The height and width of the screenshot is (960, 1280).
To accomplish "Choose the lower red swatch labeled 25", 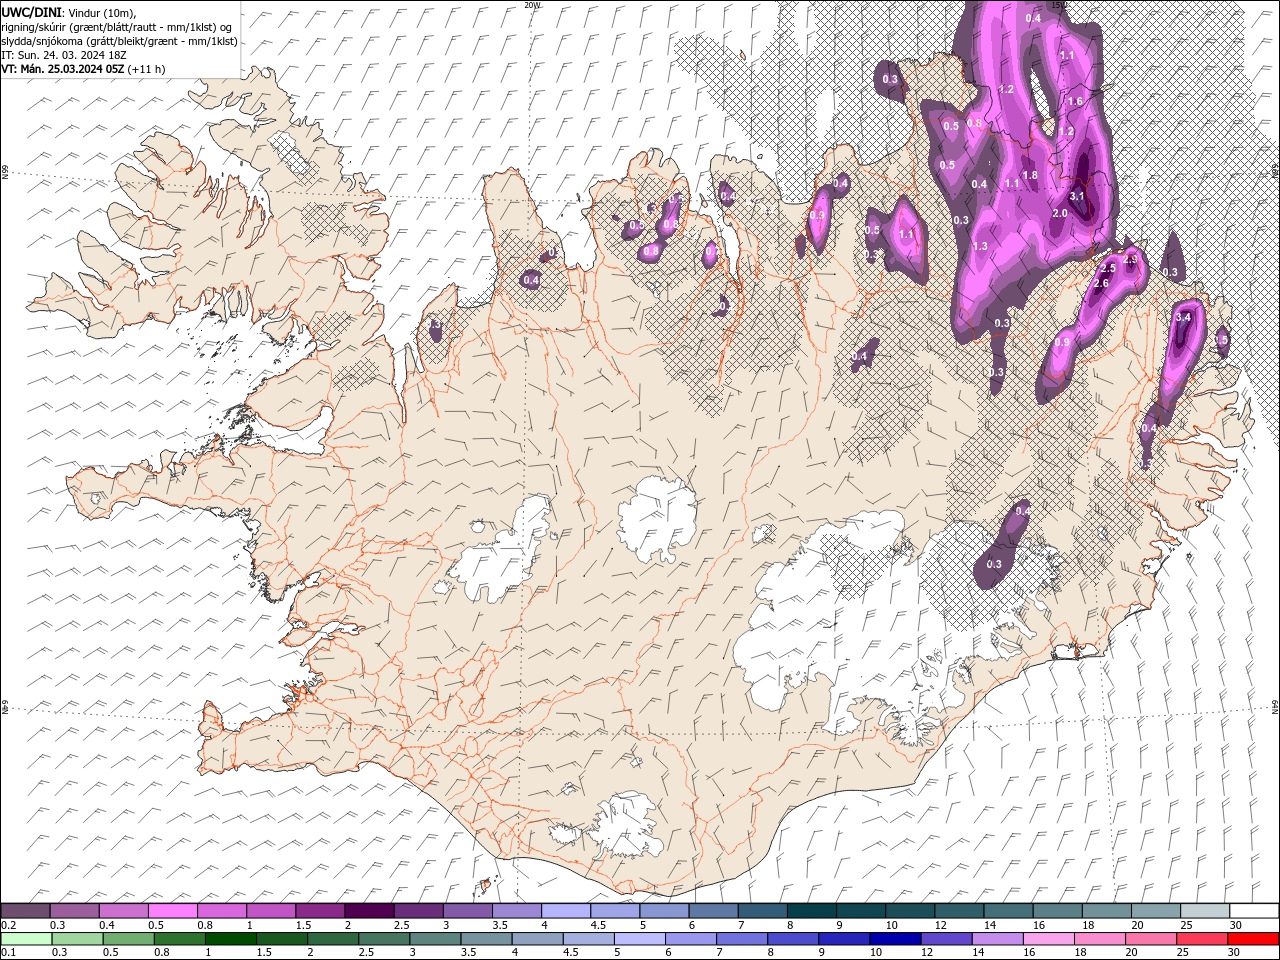I will coord(1201,938).
